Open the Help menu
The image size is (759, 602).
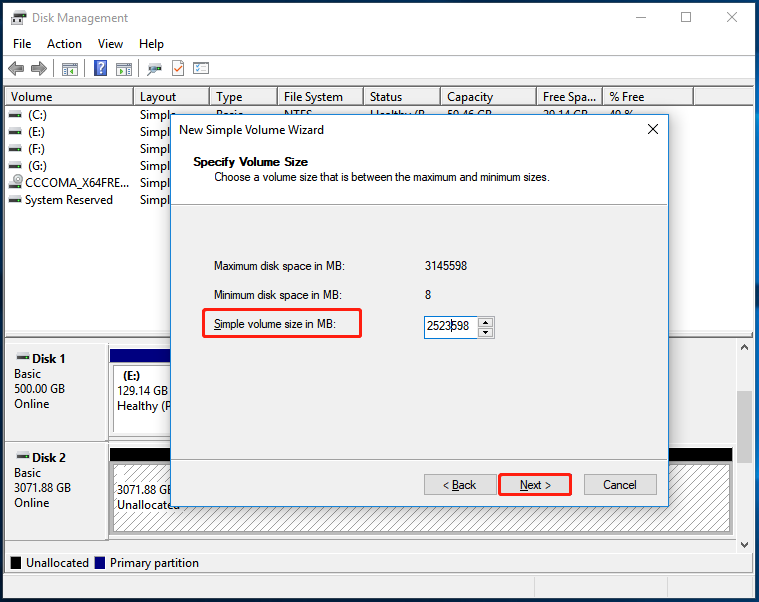152,44
